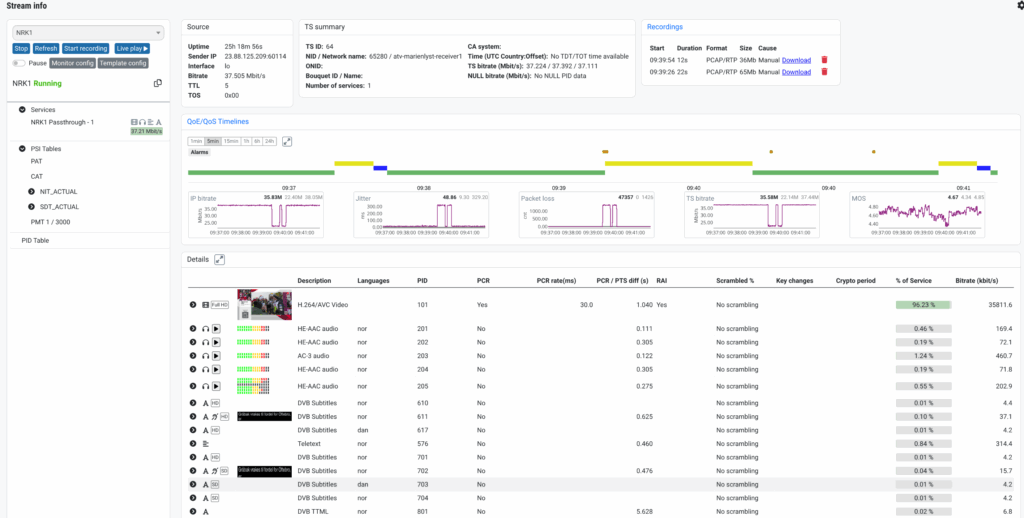Viewport: 1024px width, 518px height.
Task: Play audio stream PID 201
Action: (217, 328)
